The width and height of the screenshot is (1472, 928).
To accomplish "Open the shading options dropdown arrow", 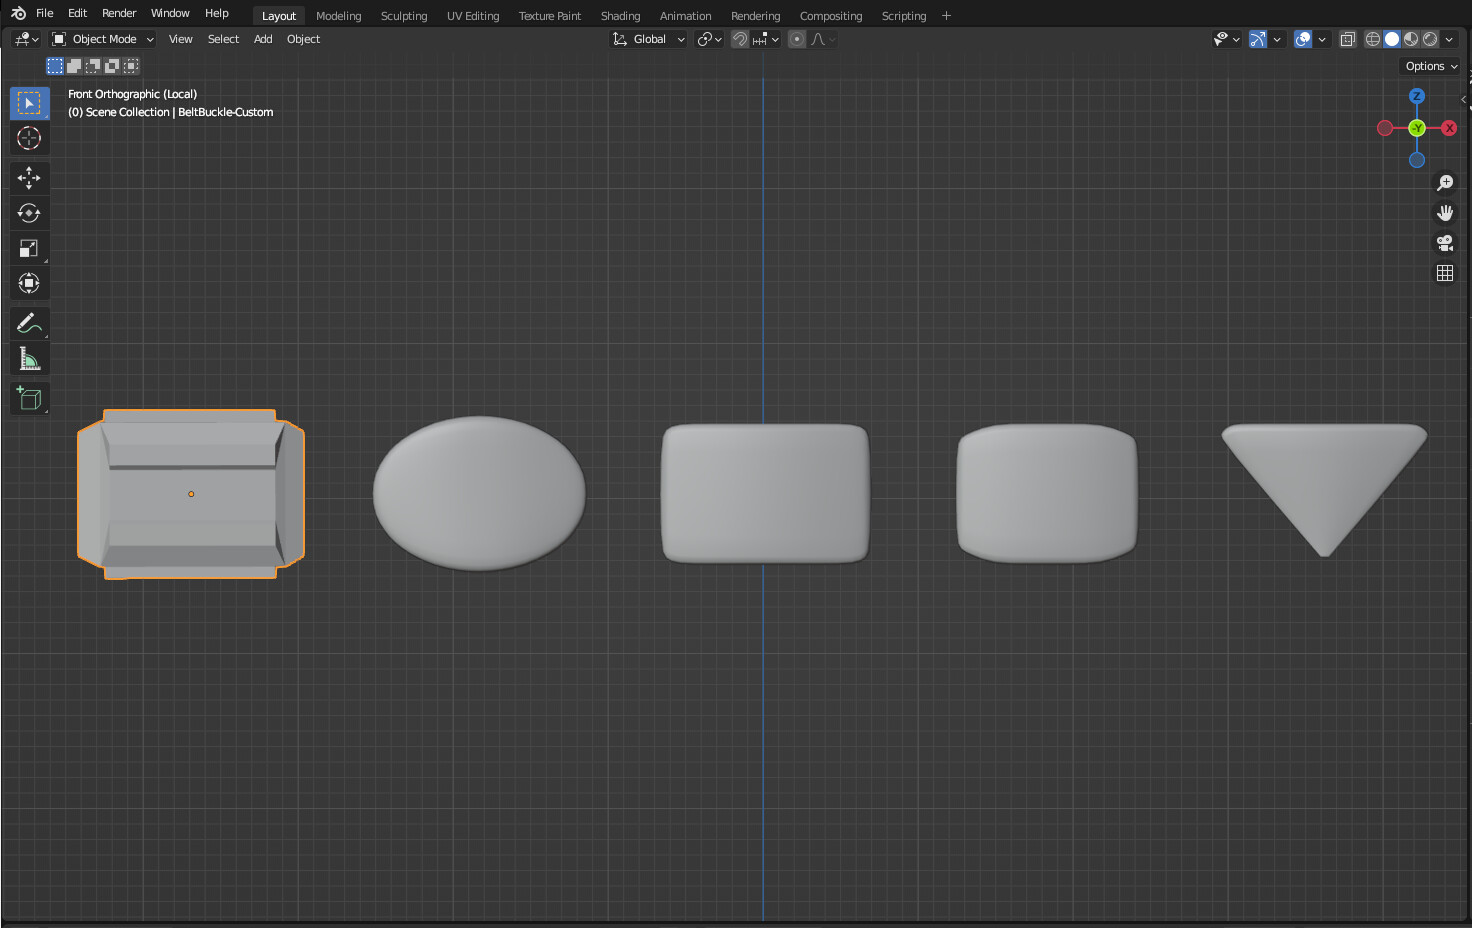I will coord(1449,39).
